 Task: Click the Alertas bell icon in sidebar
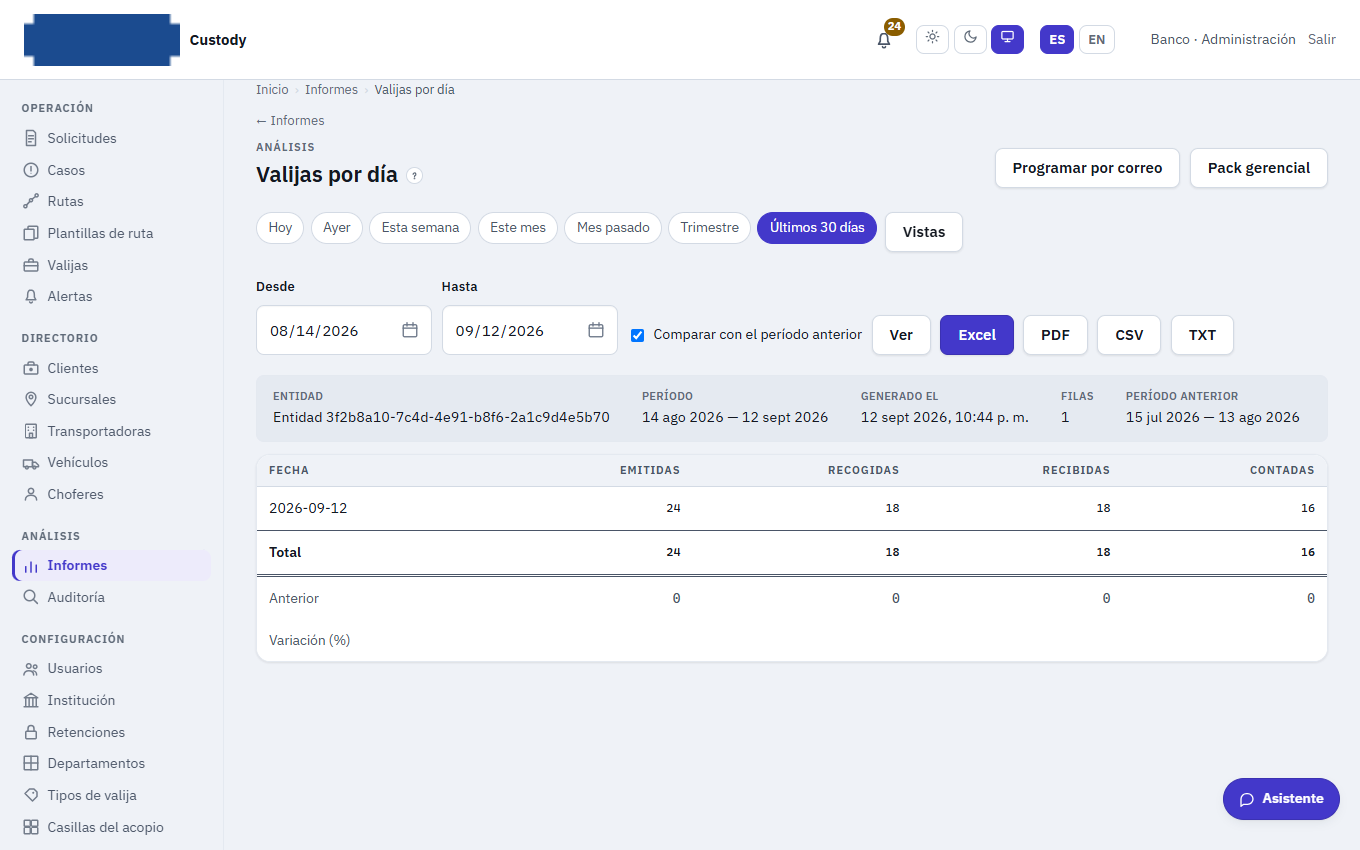tap(30, 296)
